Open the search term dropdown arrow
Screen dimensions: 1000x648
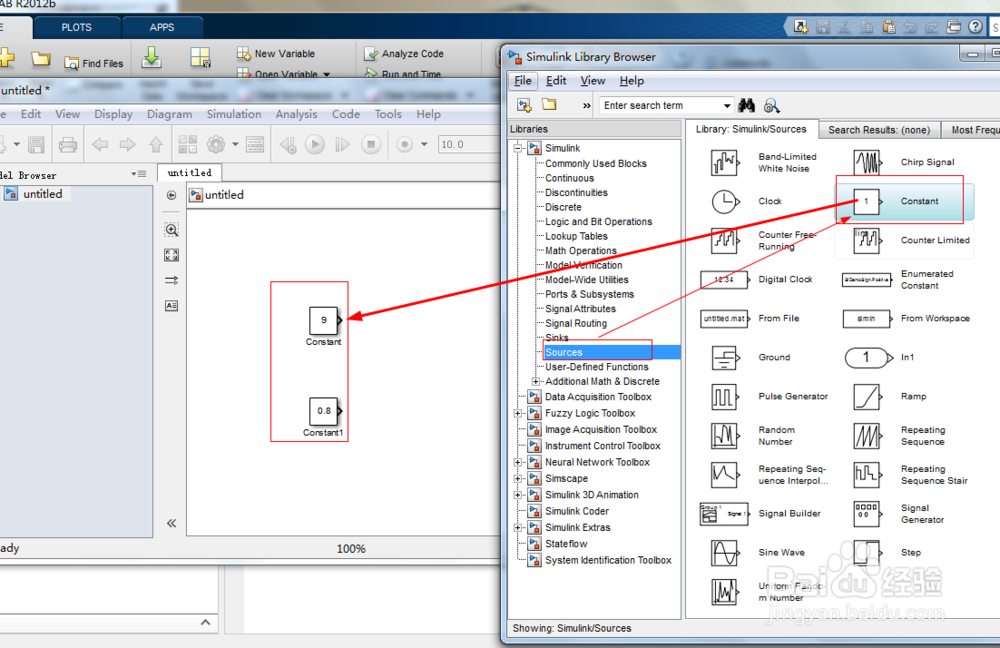(x=726, y=106)
